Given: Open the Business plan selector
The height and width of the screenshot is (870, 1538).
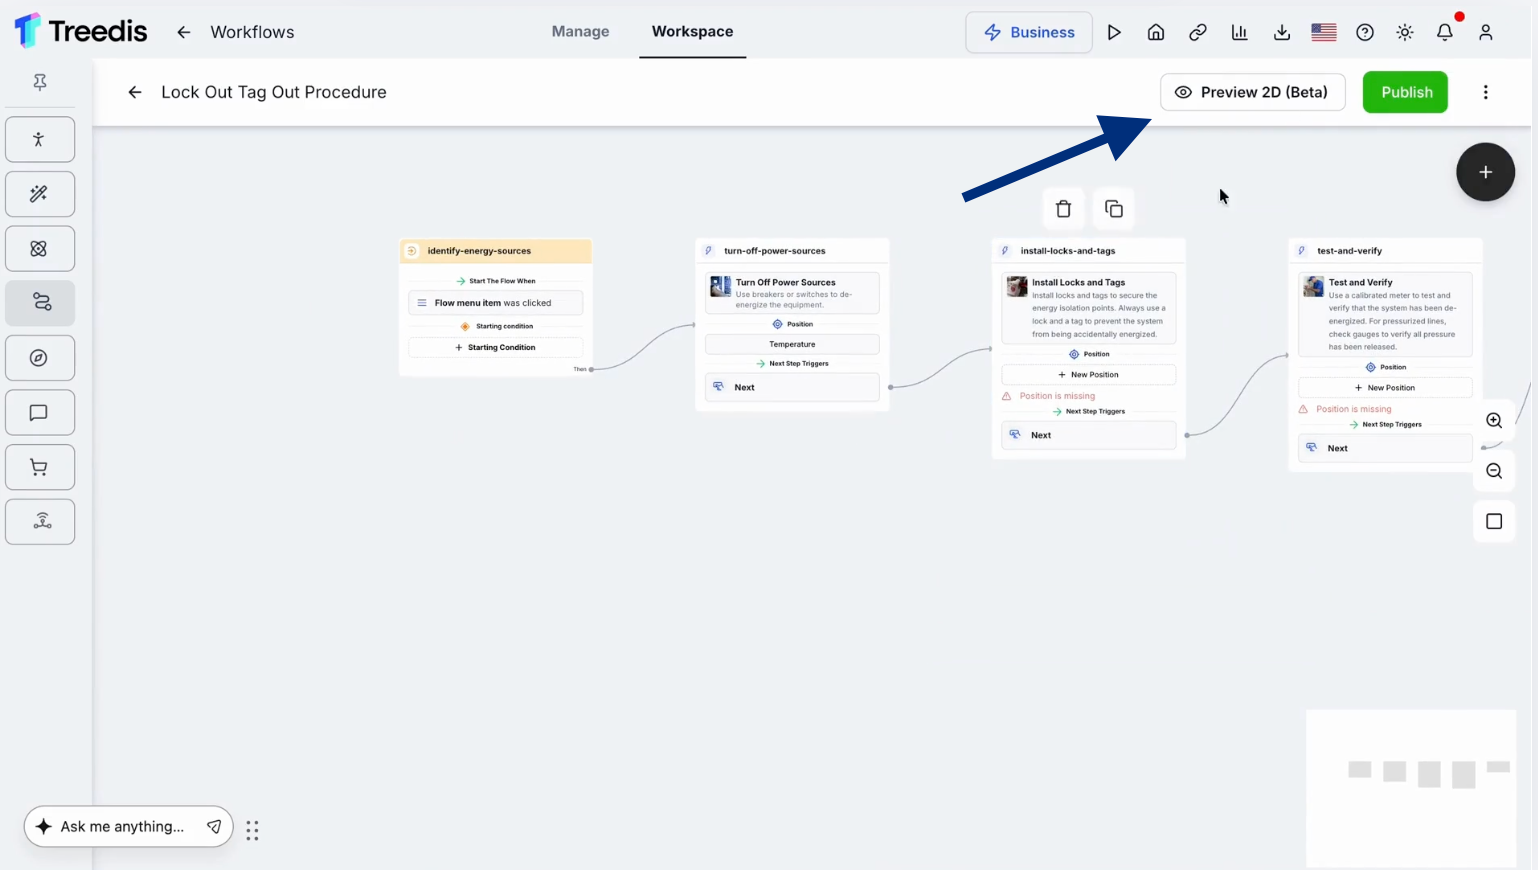Looking at the screenshot, I should pos(1029,32).
